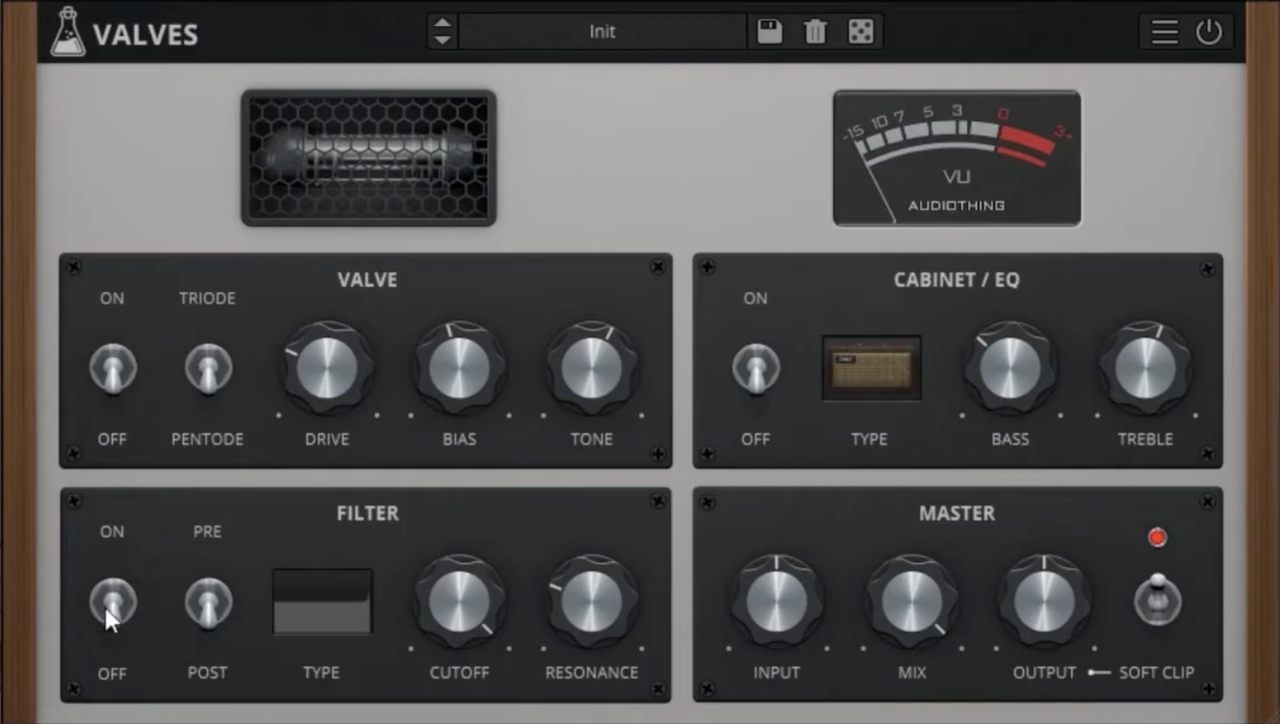The width and height of the screenshot is (1280, 724).
Task: Click the CUTOFF label
Action: (x=459, y=672)
